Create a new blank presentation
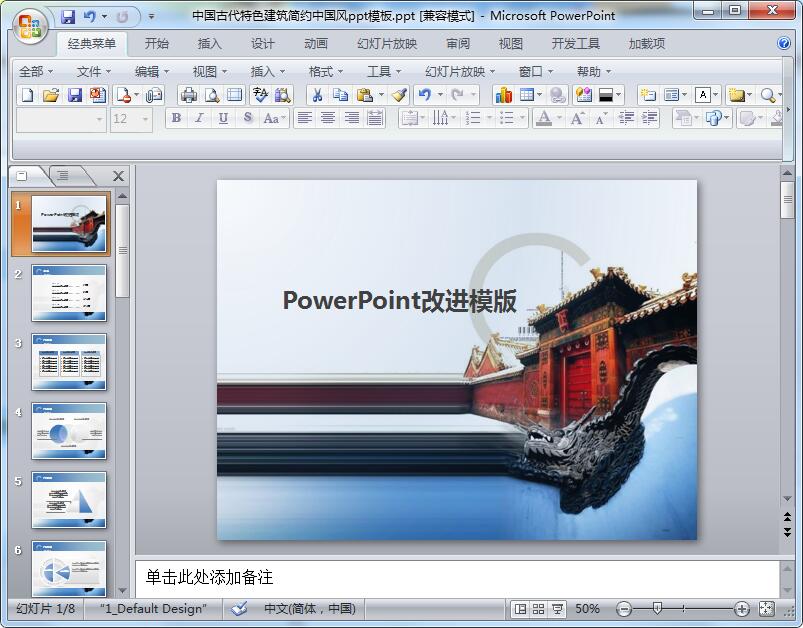This screenshot has width=803, height=628. (x=28, y=95)
